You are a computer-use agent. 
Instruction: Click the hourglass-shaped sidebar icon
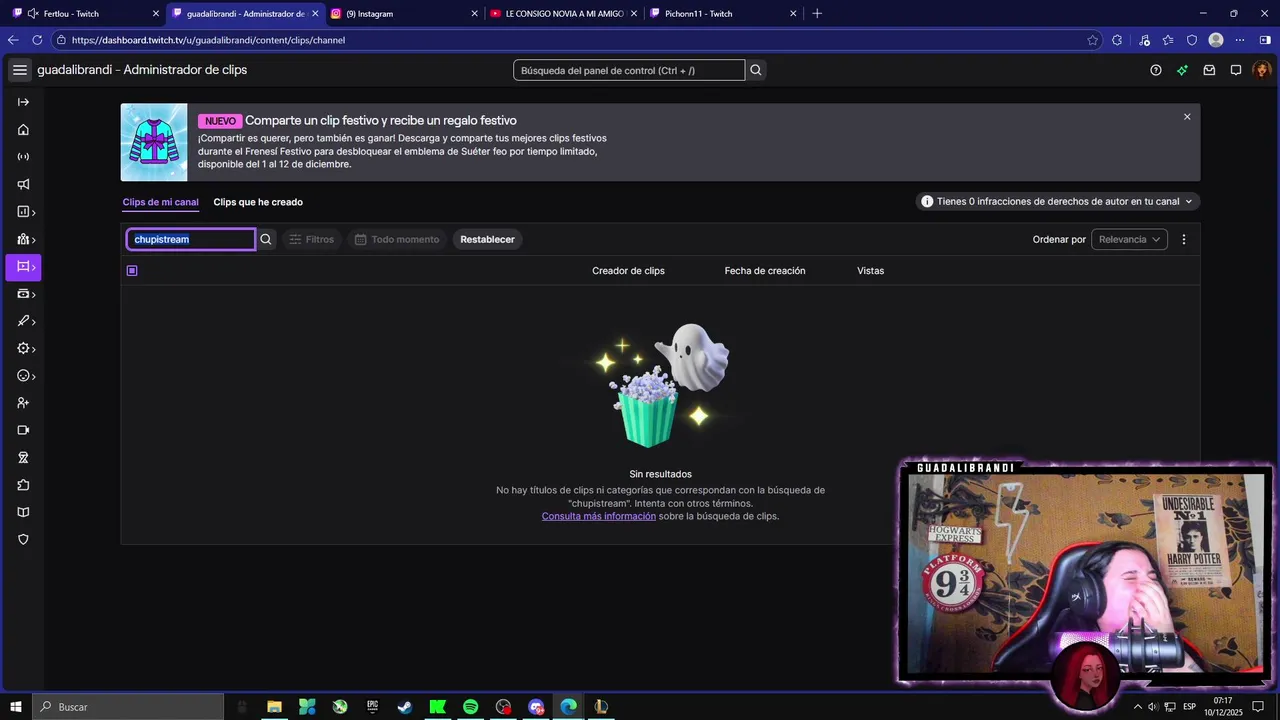[23, 457]
